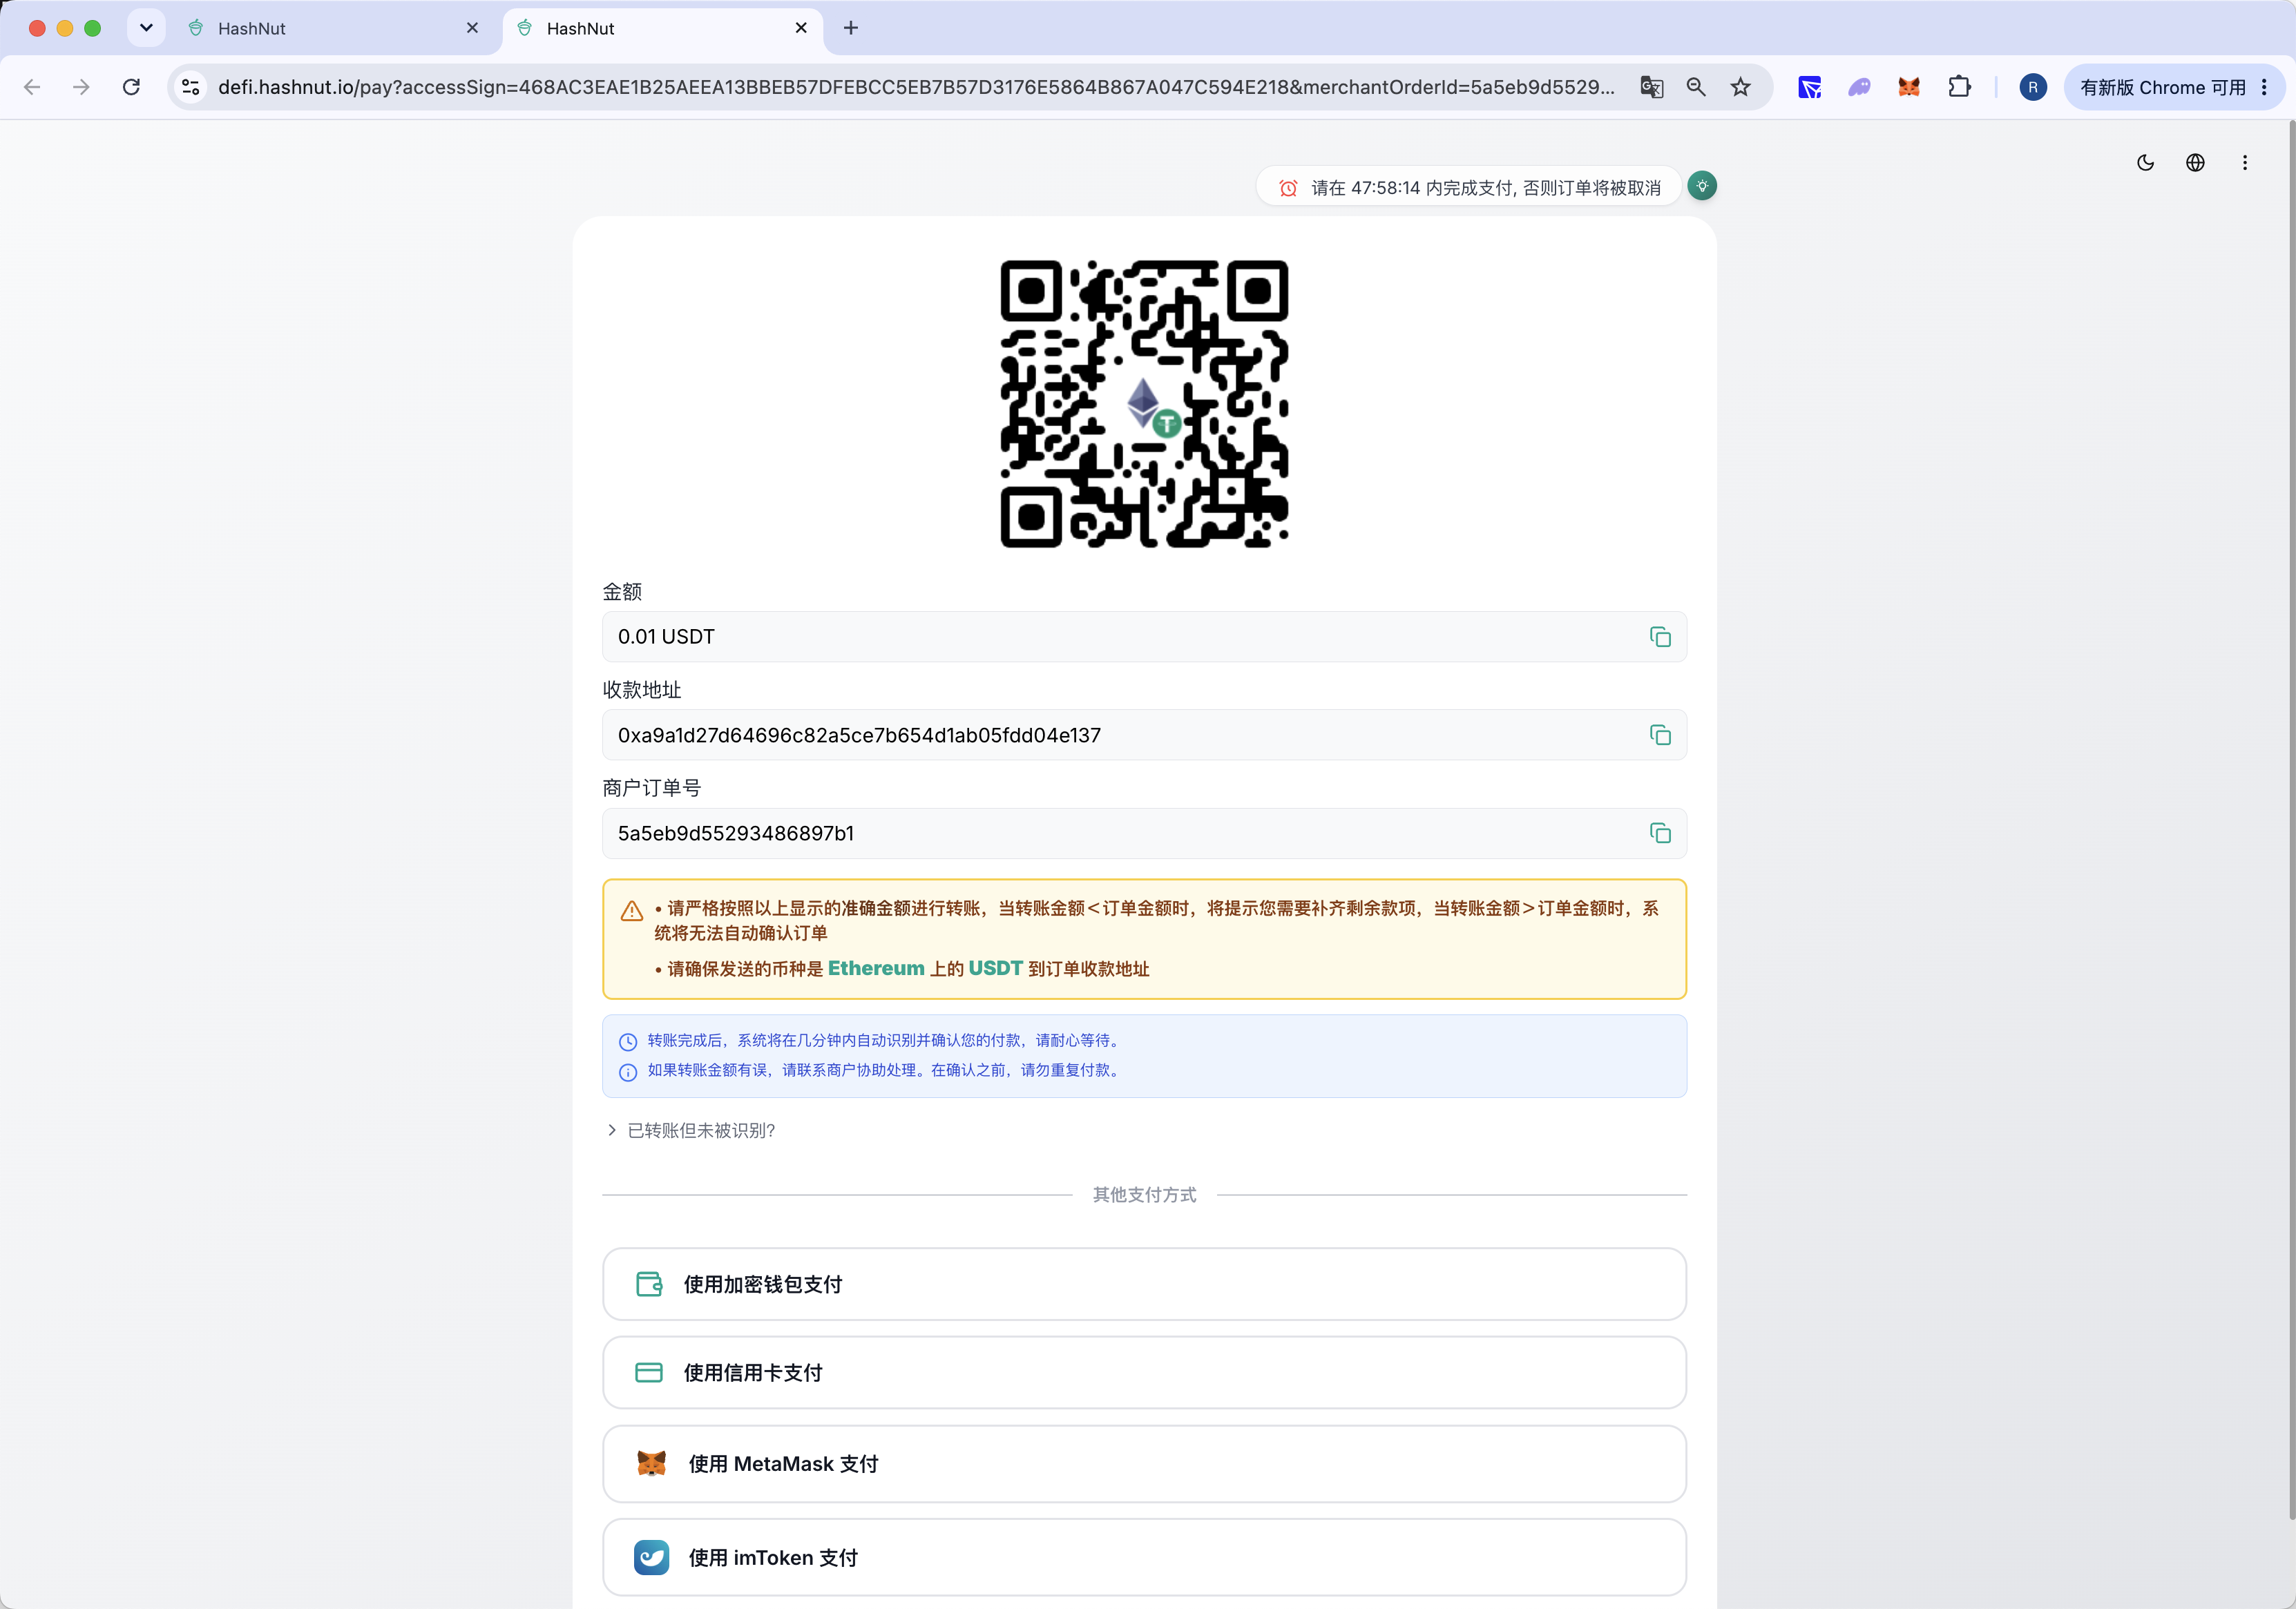Open the zoom magnifier control
Viewport: 2296px width, 1609px height.
(1696, 87)
